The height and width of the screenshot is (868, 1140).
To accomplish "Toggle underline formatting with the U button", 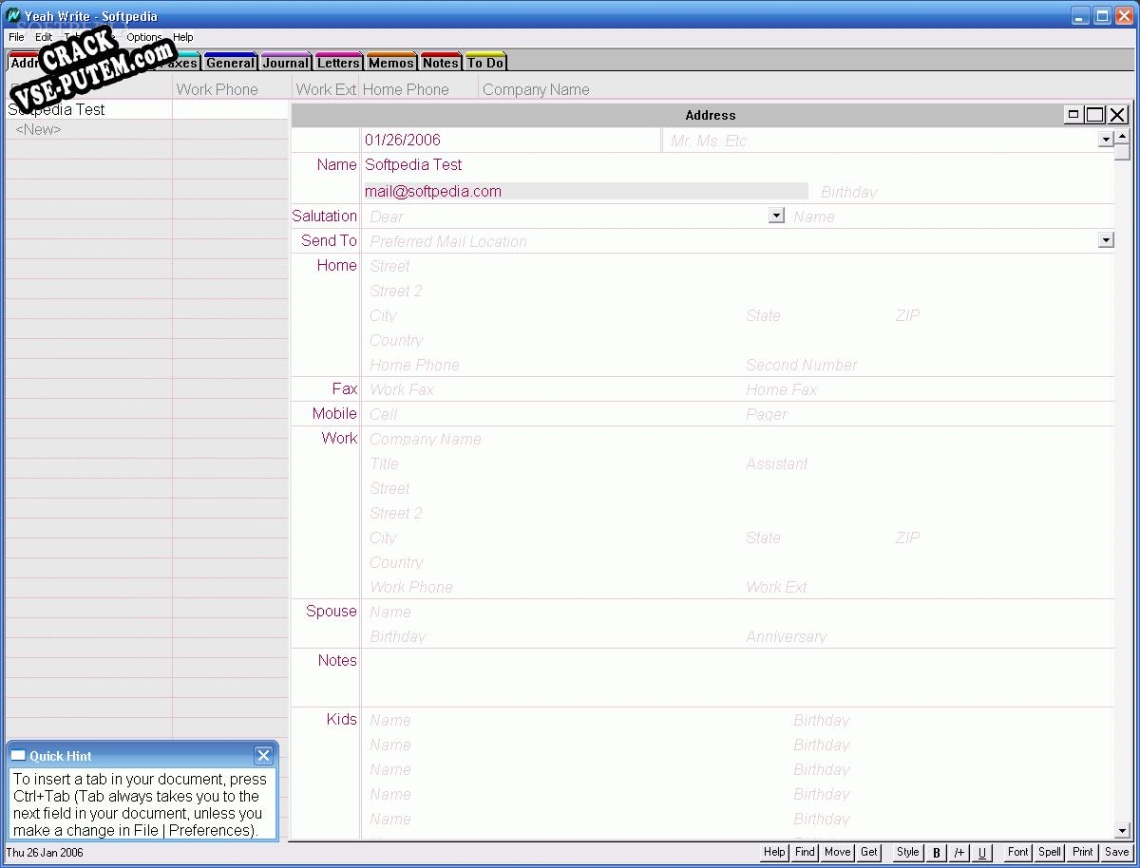I will (x=982, y=853).
